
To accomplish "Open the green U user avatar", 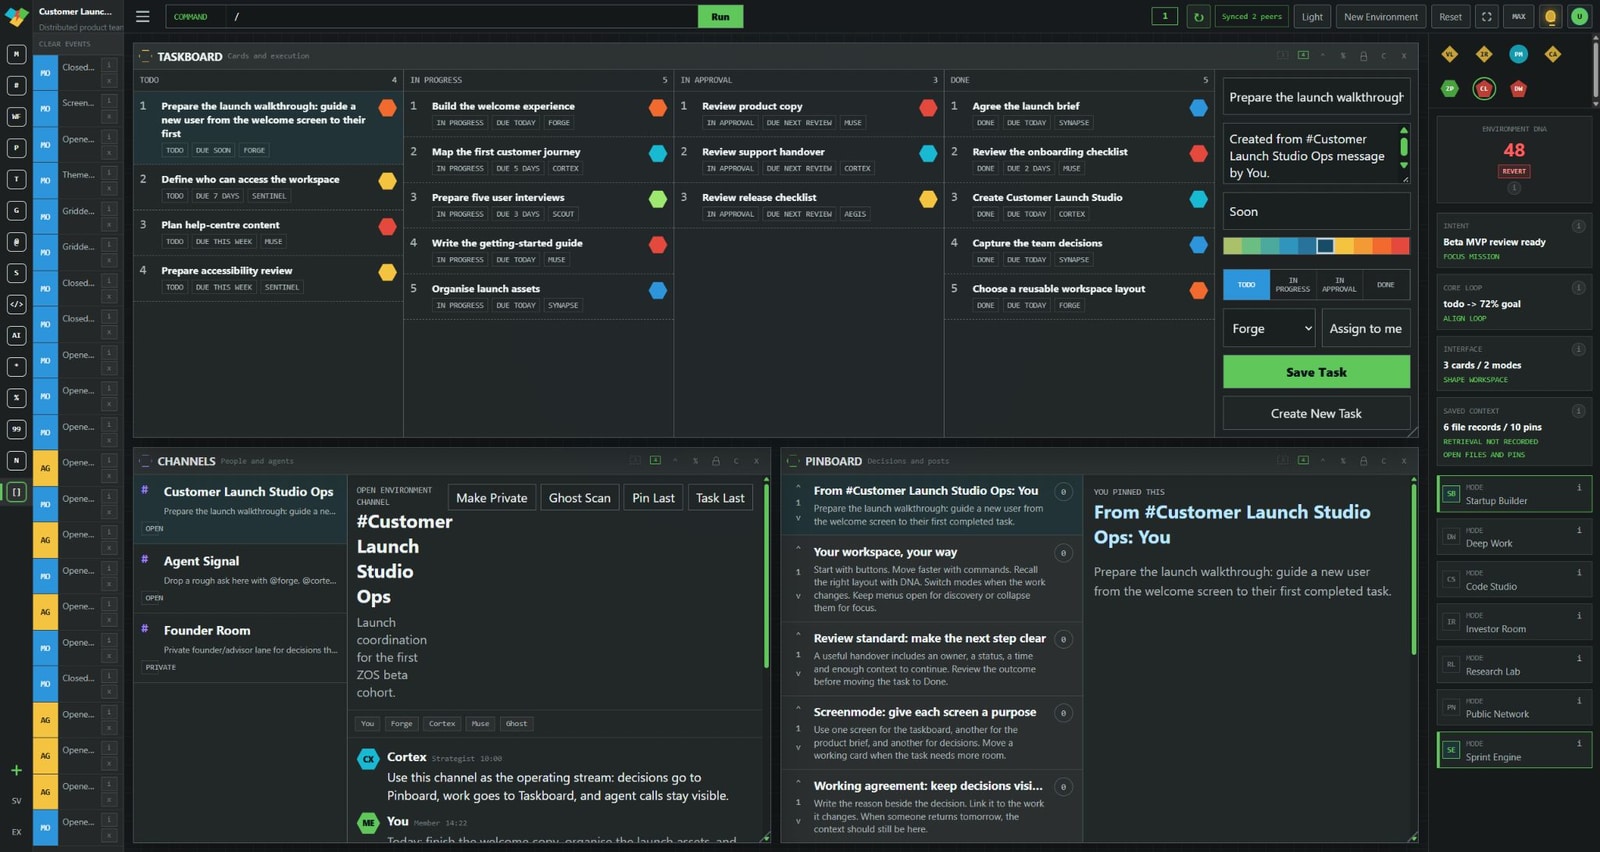I will coord(1579,17).
